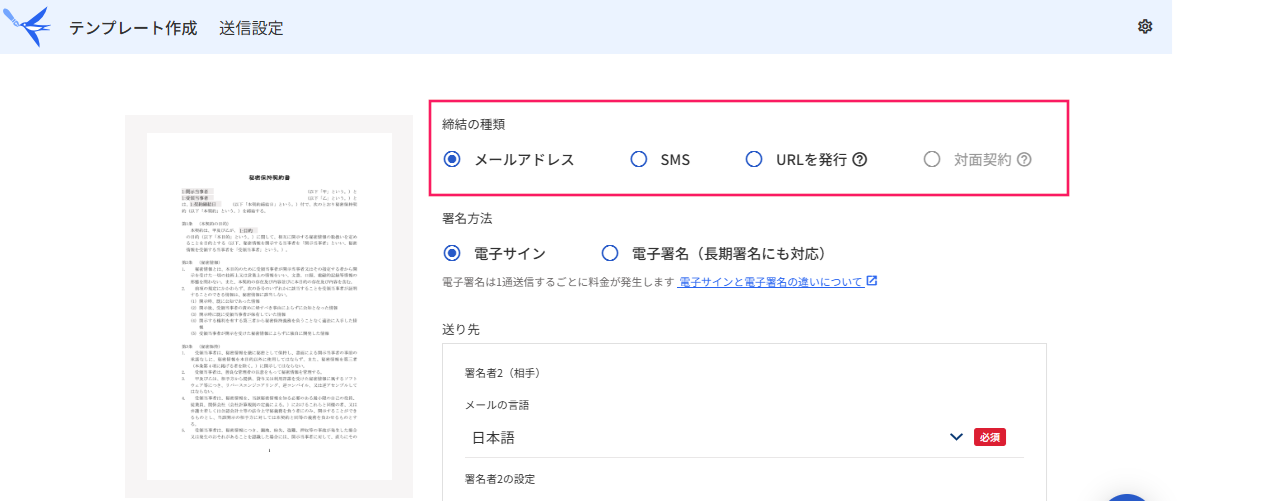This screenshot has width=1285, height=501.
Task: Choose 電子署名（長期署名にも対応） method
Action: (611, 253)
